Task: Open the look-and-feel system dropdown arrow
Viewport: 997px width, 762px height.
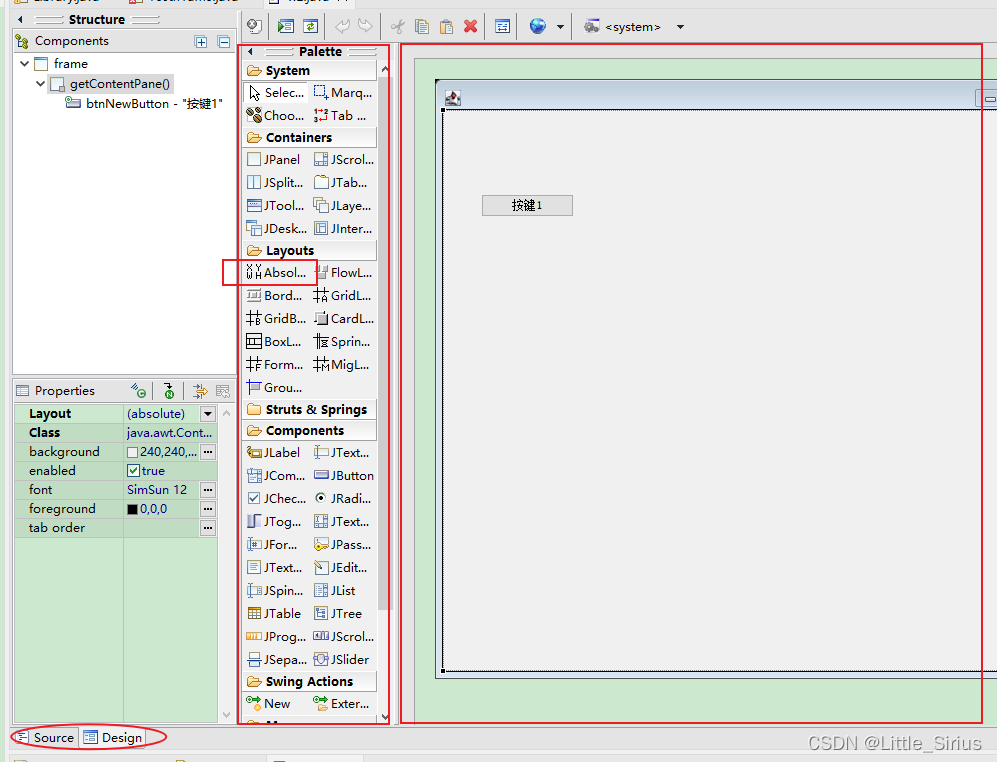Action: (x=680, y=27)
